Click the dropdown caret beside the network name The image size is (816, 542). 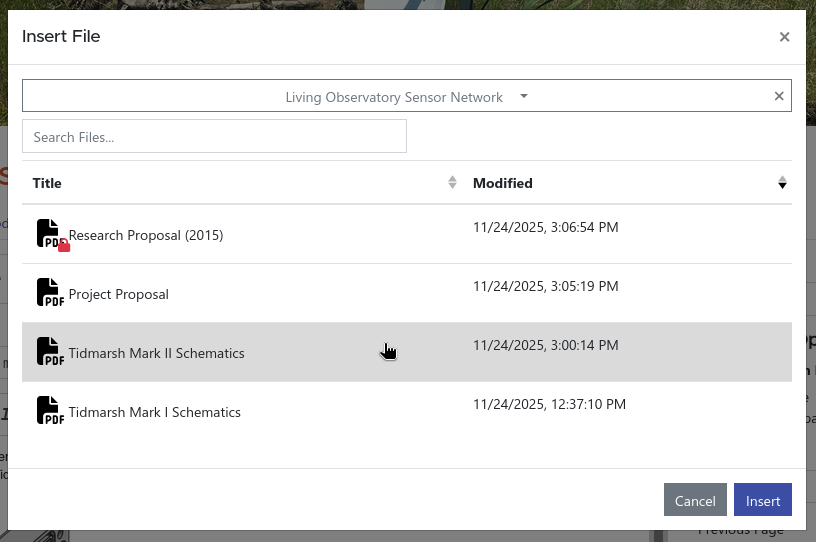524,97
